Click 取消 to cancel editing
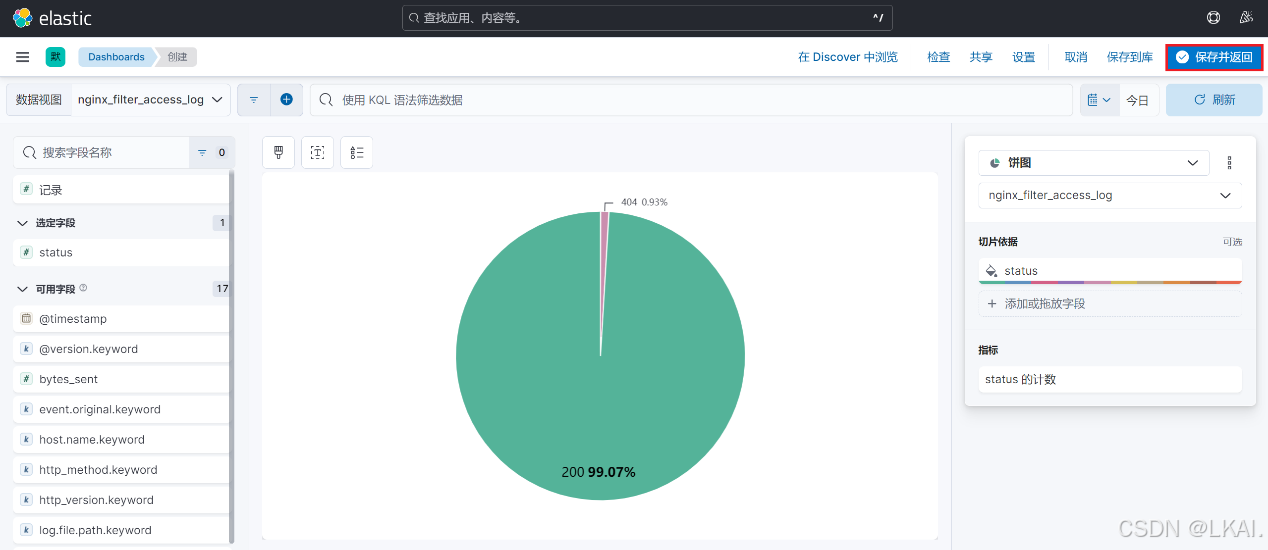Screen dimensions: 1268x550 click(1076, 57)
